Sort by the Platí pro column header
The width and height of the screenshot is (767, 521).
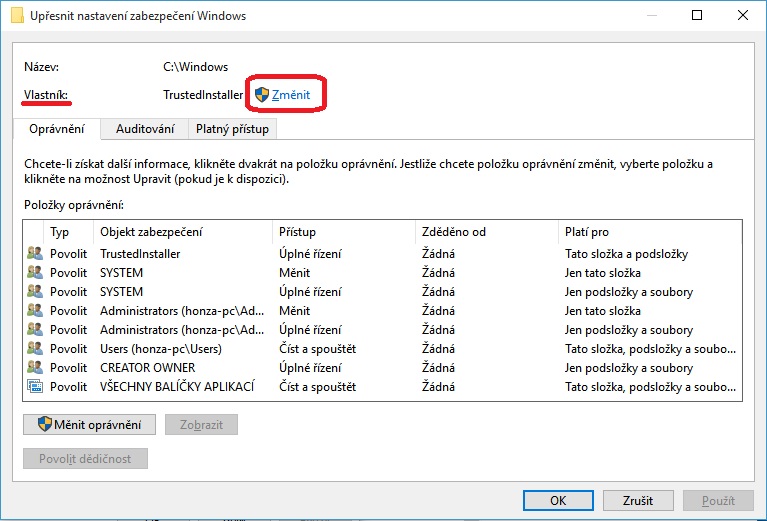point(650,232)
